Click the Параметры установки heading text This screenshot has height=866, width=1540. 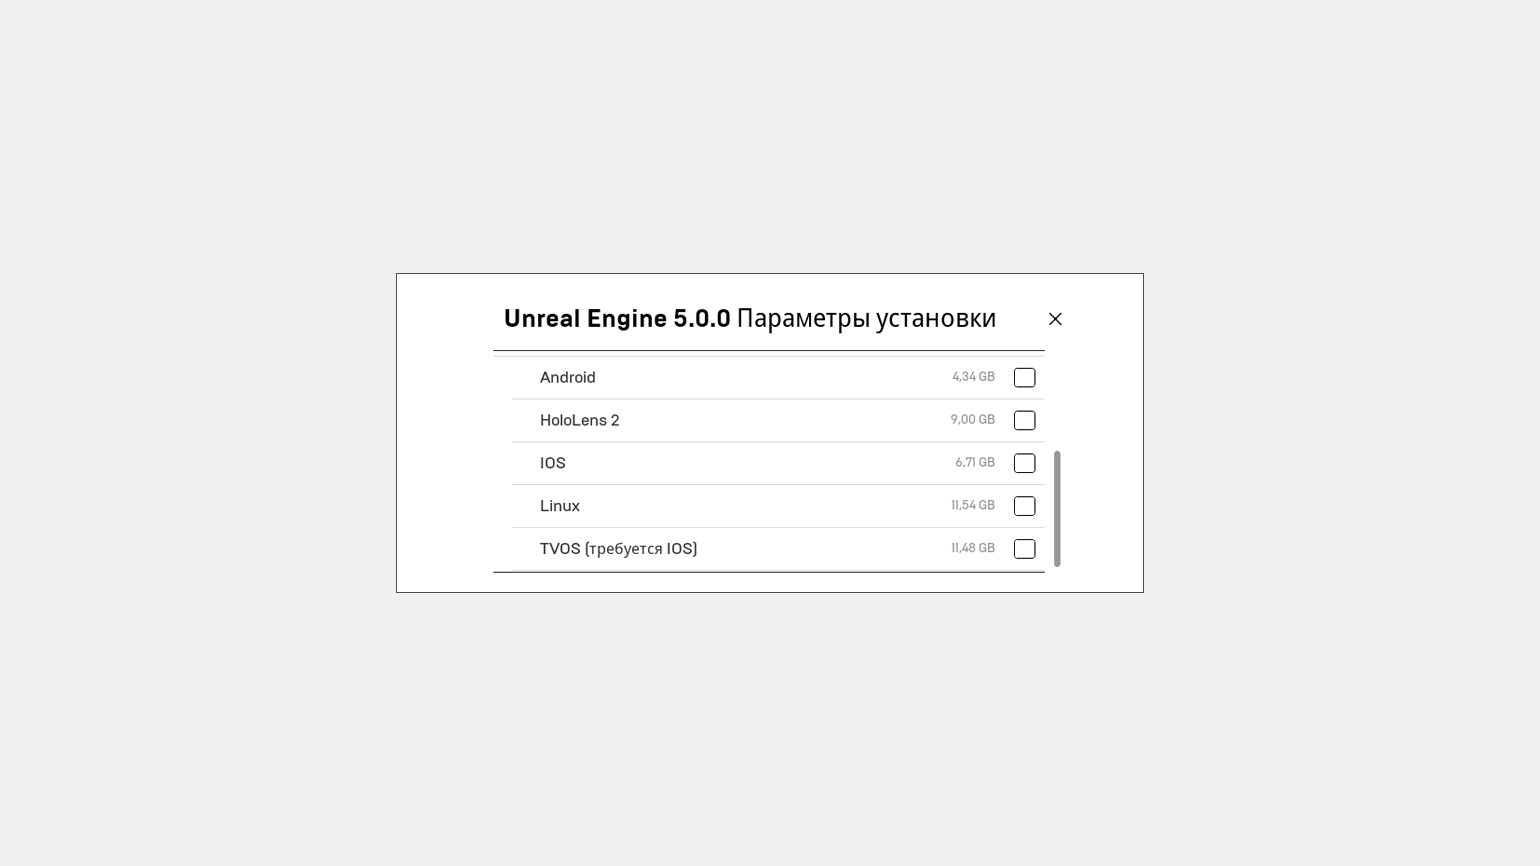click(866, 318)
